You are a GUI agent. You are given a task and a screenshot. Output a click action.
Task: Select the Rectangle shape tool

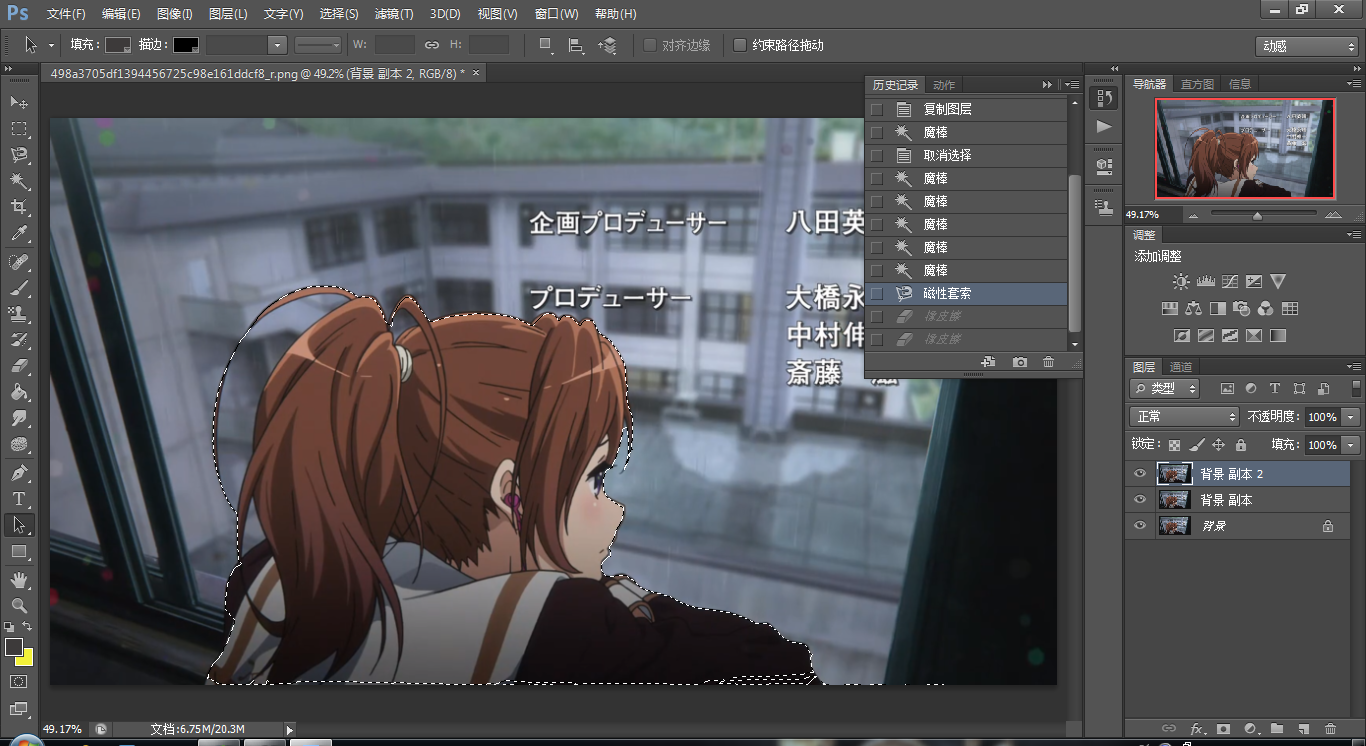pyautogui.click(x=19, y=551)
